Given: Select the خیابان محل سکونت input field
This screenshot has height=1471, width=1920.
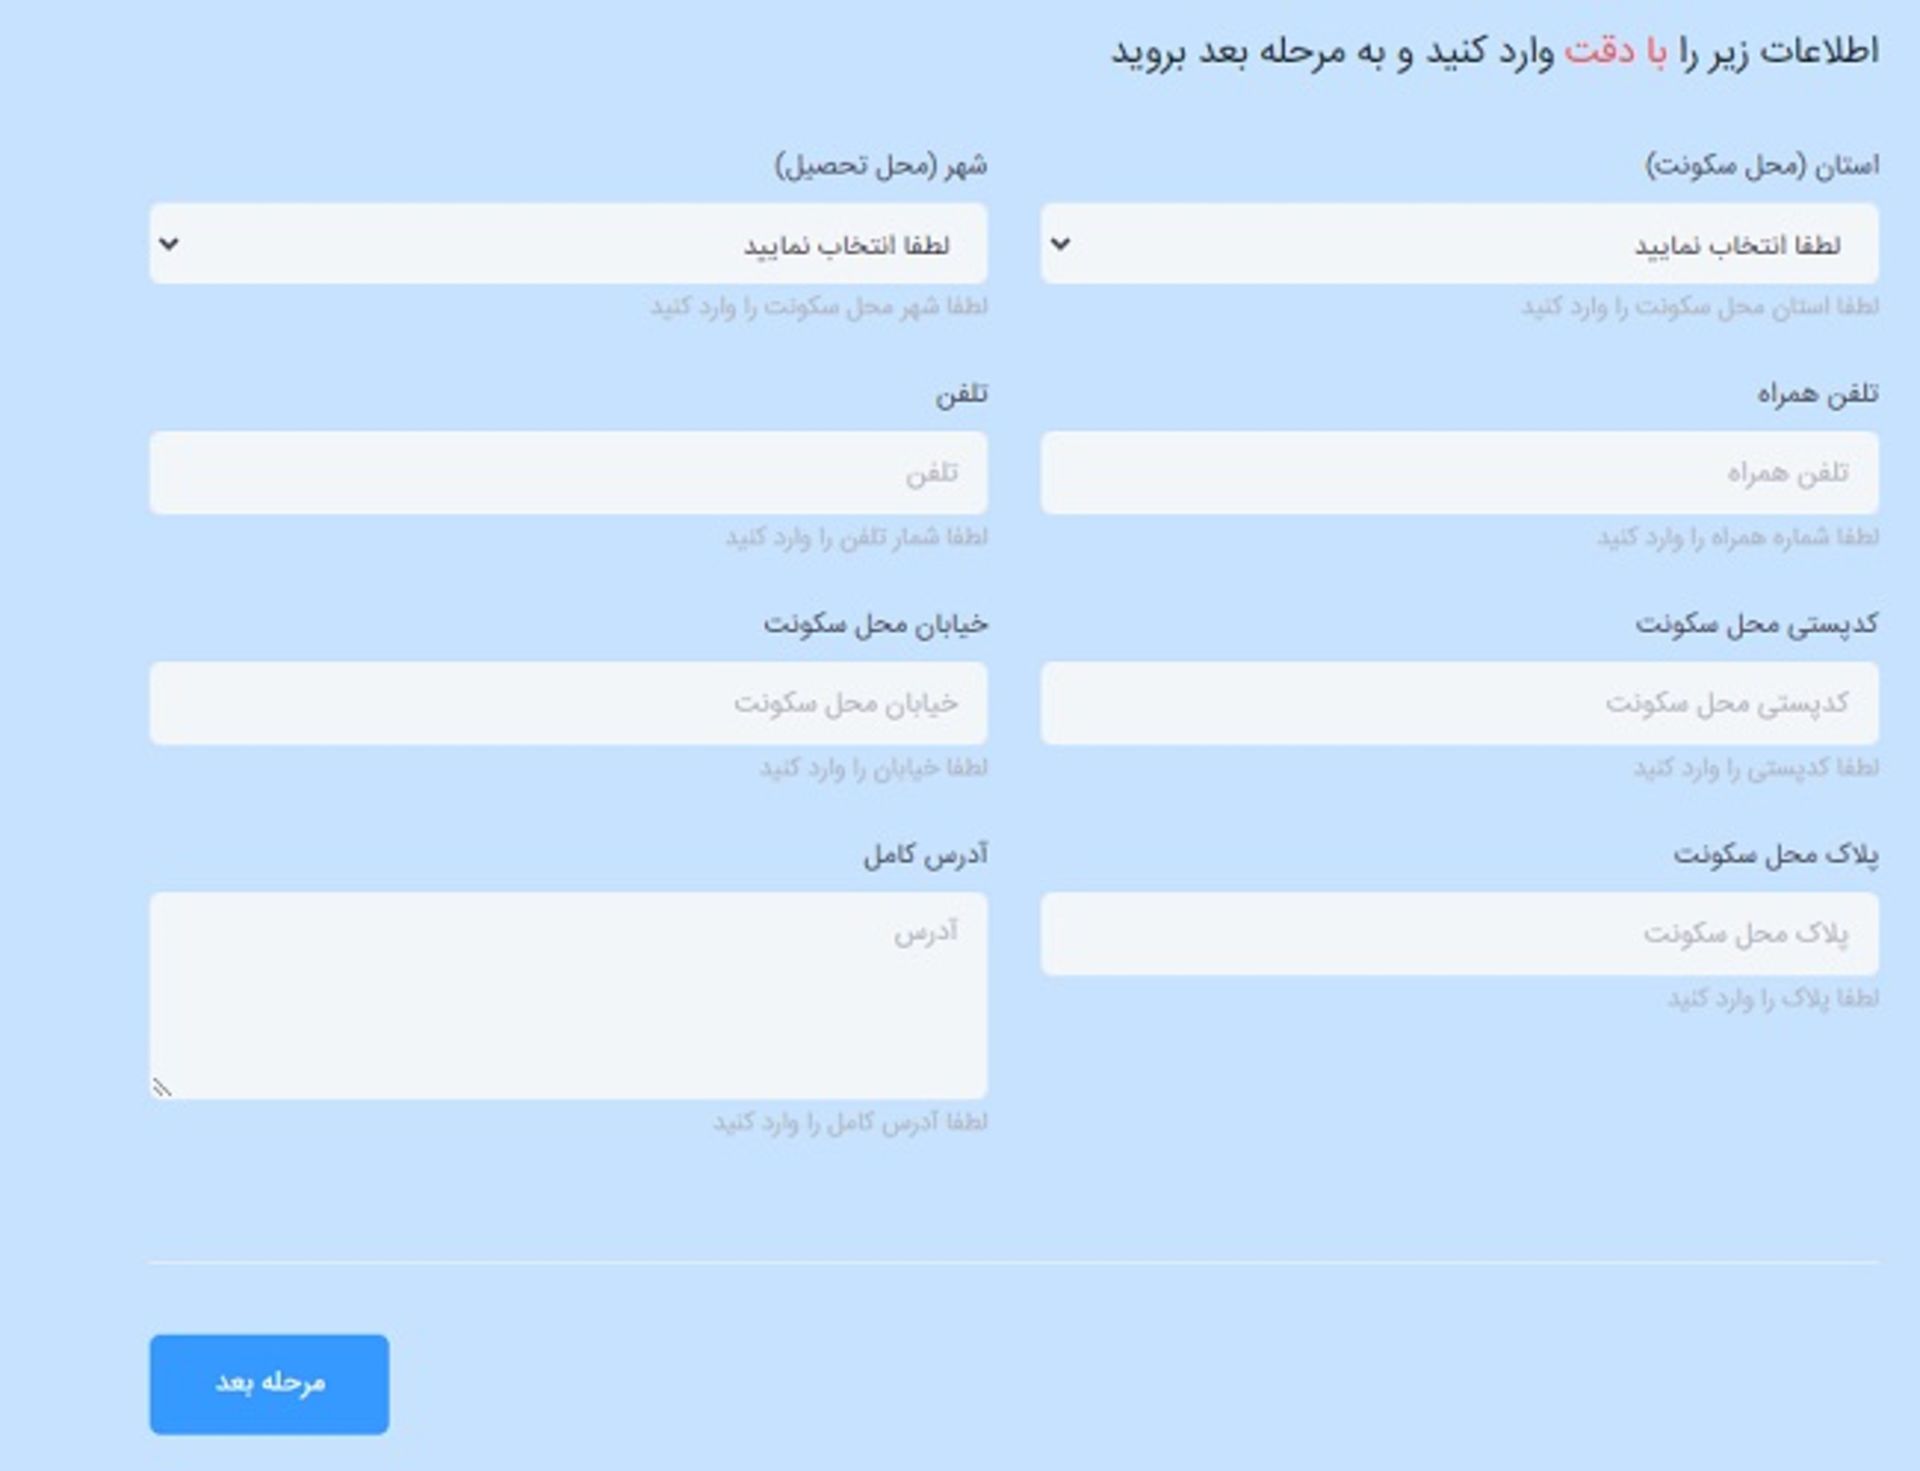Looking at the screenshot, I should (570, 703).
